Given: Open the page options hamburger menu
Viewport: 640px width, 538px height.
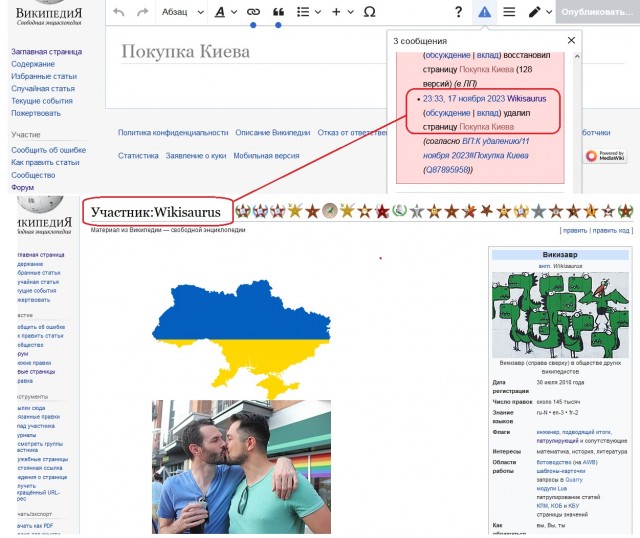Looking at the screenshot, I should click(509, 12).
